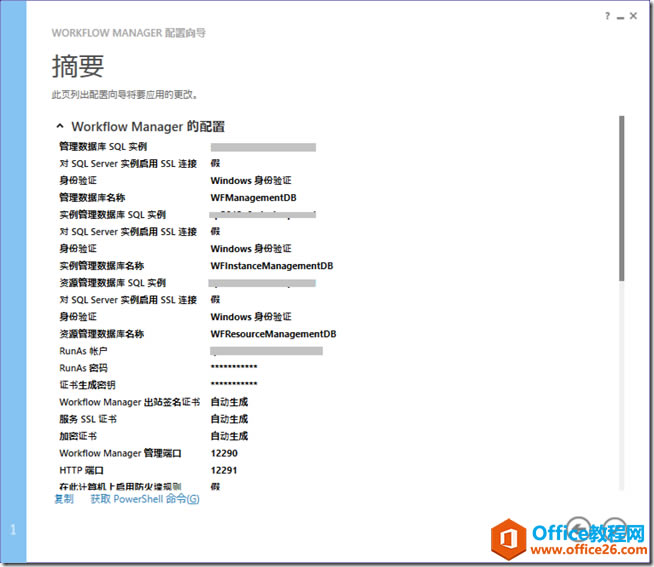Select the 资源管理数据库名称 label
The height and width of the screenshot is (567, 654).
click(101, 333)
